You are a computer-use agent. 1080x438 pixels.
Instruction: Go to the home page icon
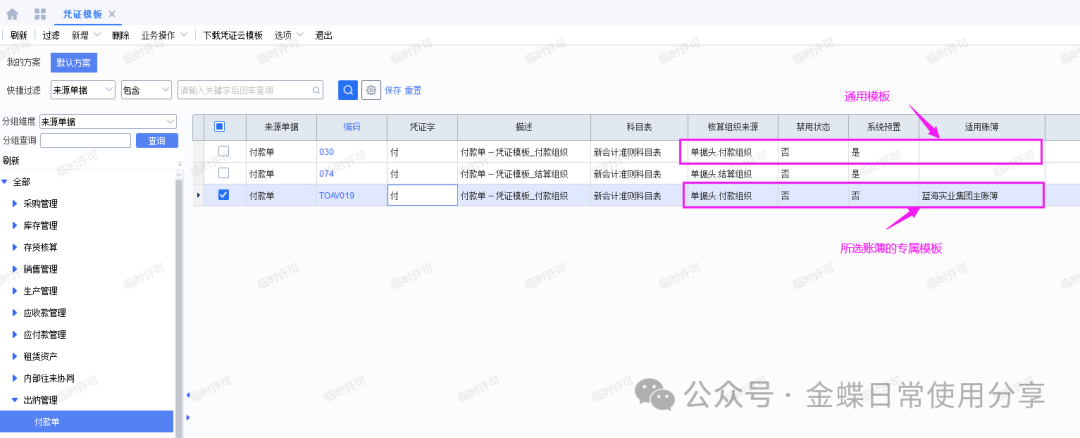12,14
